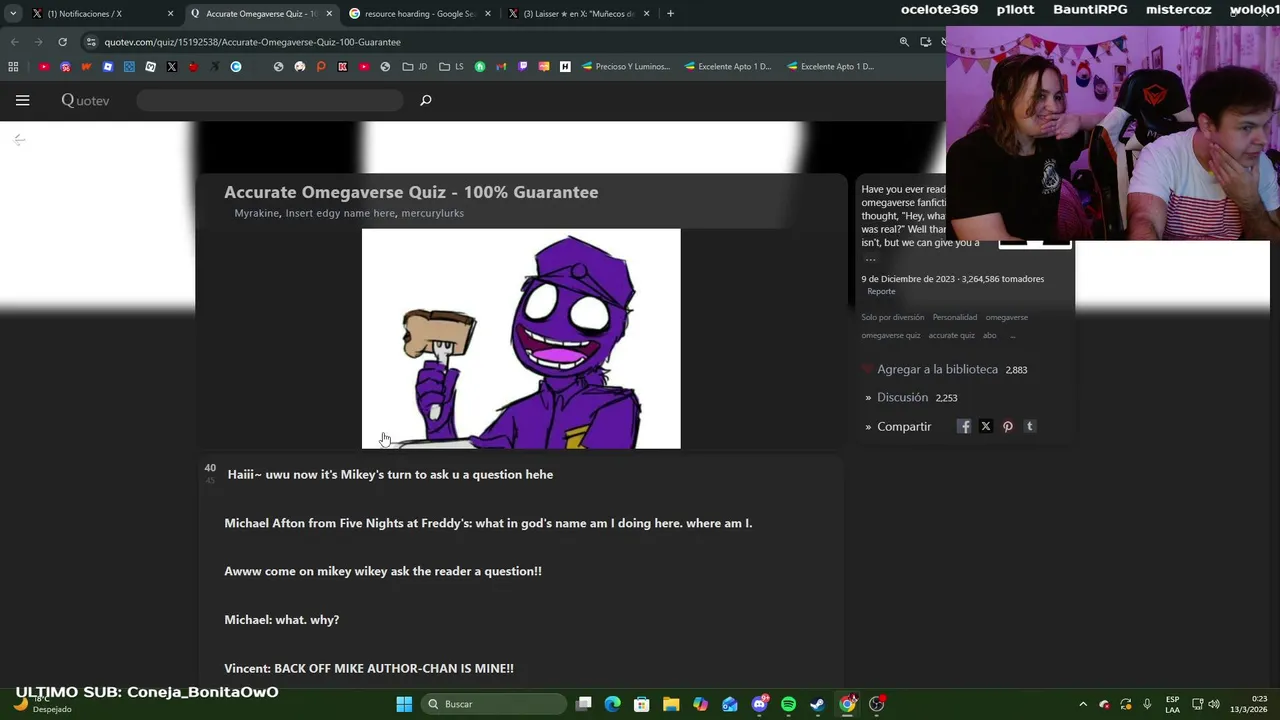This screenshot has width=1280, height=720.
Task: Close the Notificaciones / X tab
Action: [170, 14]
